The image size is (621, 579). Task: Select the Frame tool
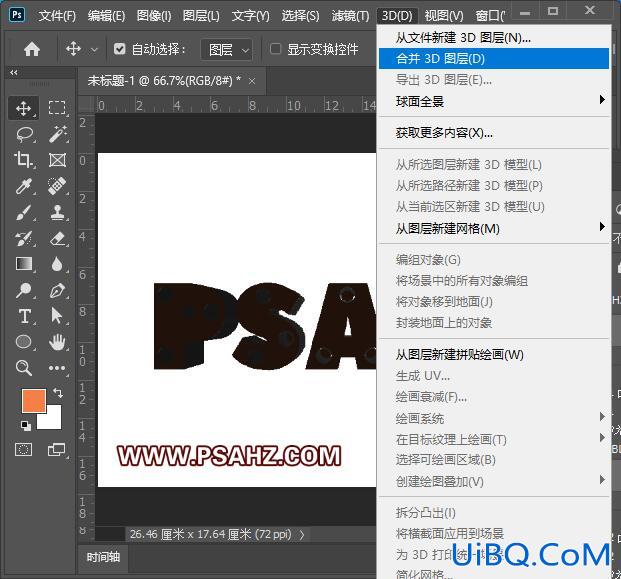pos(57,160)
